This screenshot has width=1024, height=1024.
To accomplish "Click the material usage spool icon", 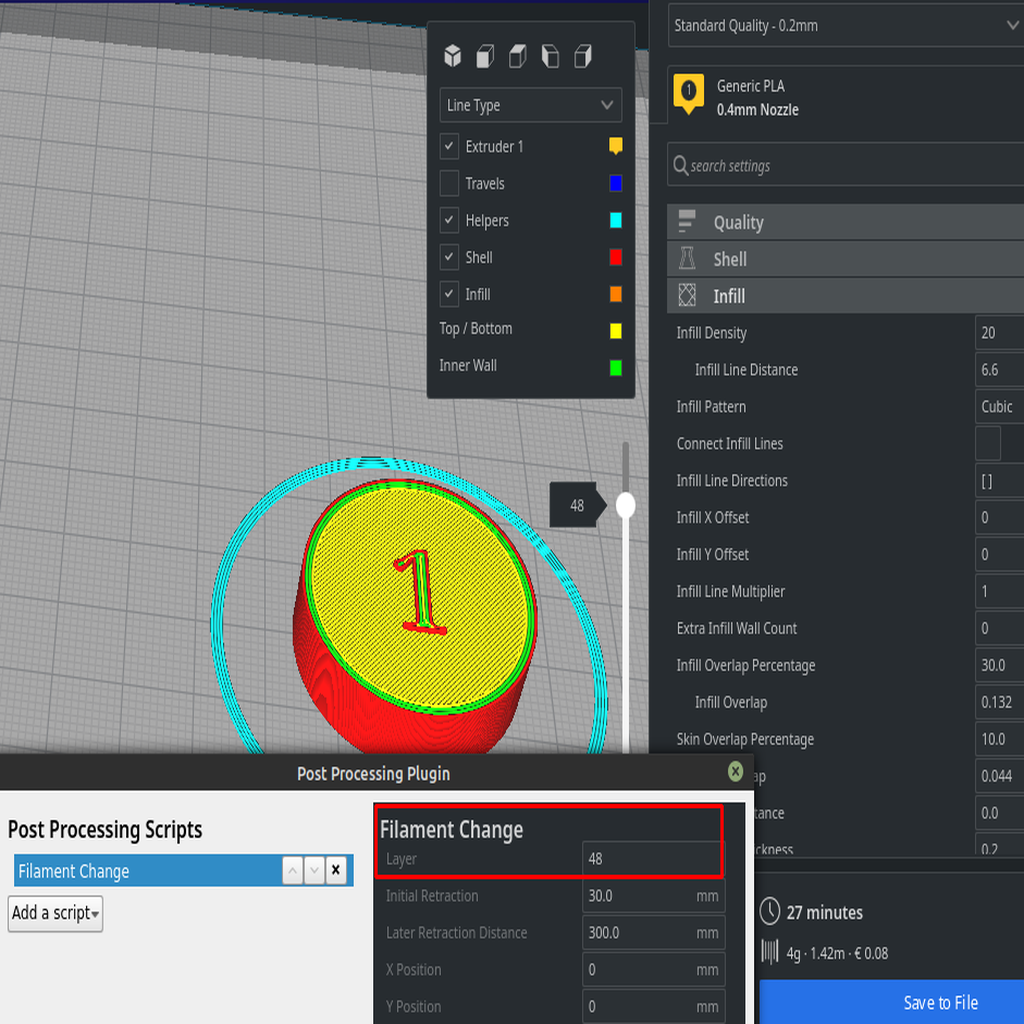I will pos(769,952).
